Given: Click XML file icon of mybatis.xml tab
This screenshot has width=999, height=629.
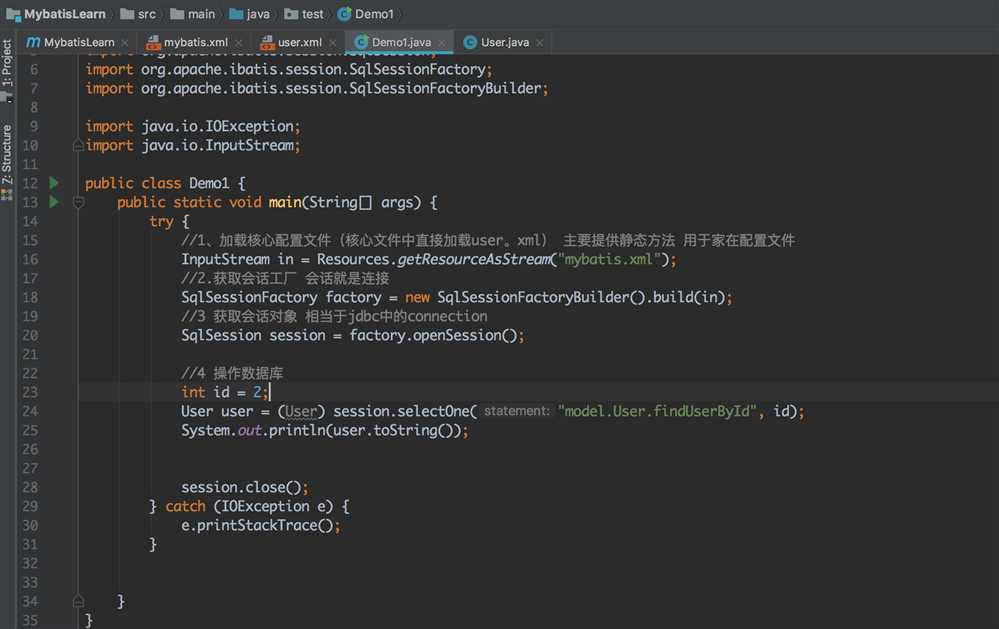Looking at the screenshot, I should pyautogui.click(x=153, y=42).
